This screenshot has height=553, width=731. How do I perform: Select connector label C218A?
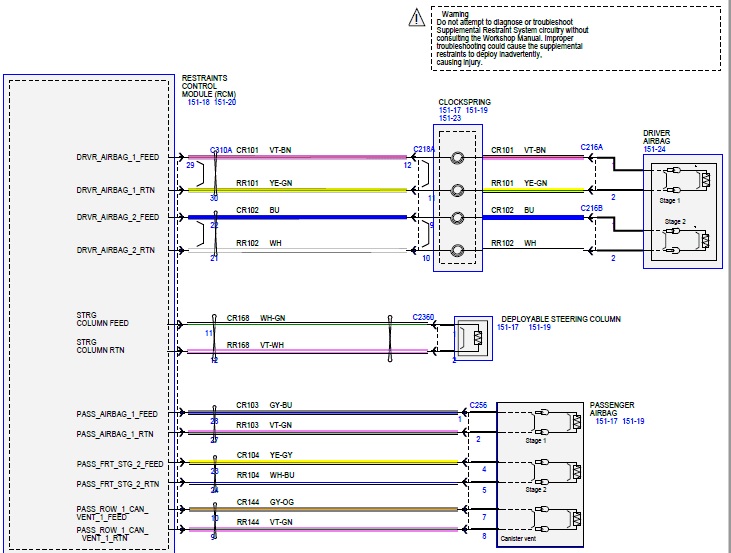(424, 149)
